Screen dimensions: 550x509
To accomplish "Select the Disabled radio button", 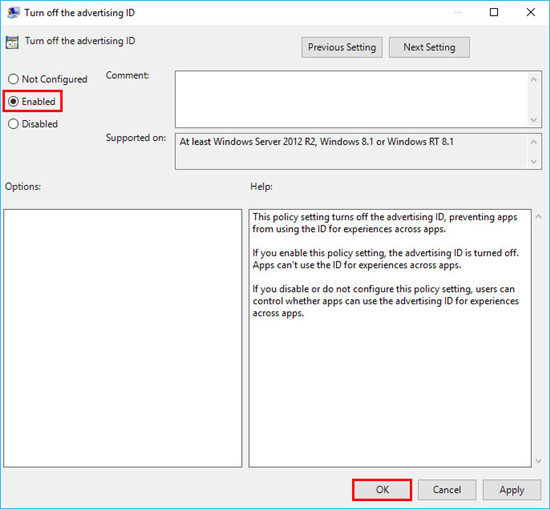I will pos(13,124).
